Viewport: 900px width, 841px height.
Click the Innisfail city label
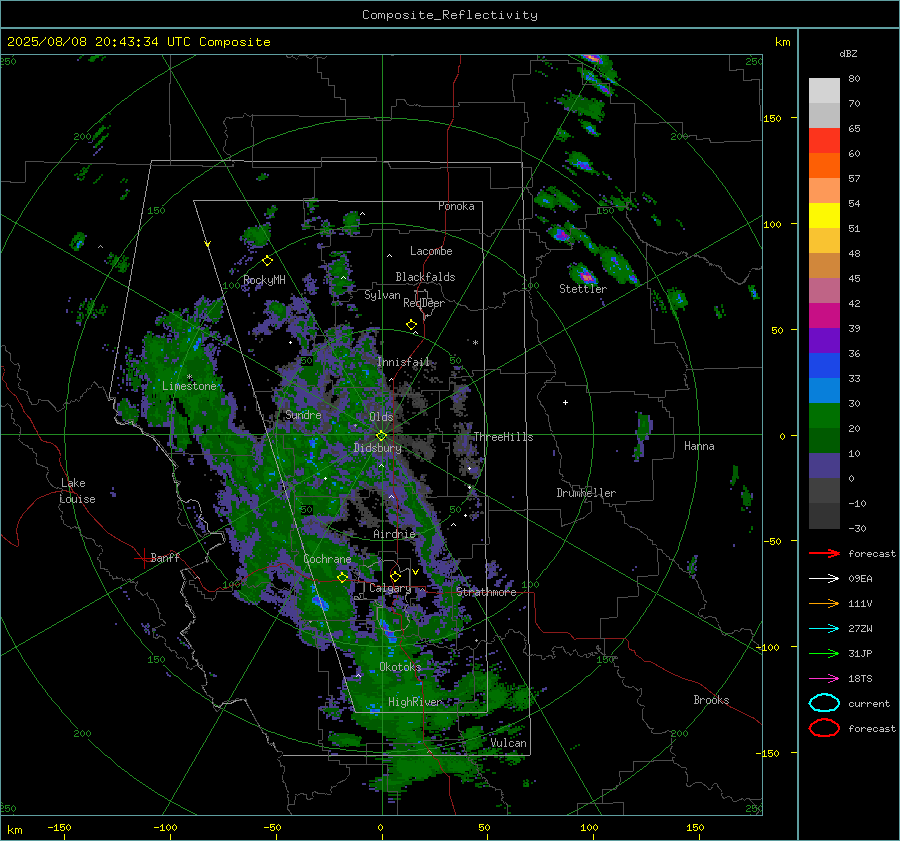(x=404, y=362)
